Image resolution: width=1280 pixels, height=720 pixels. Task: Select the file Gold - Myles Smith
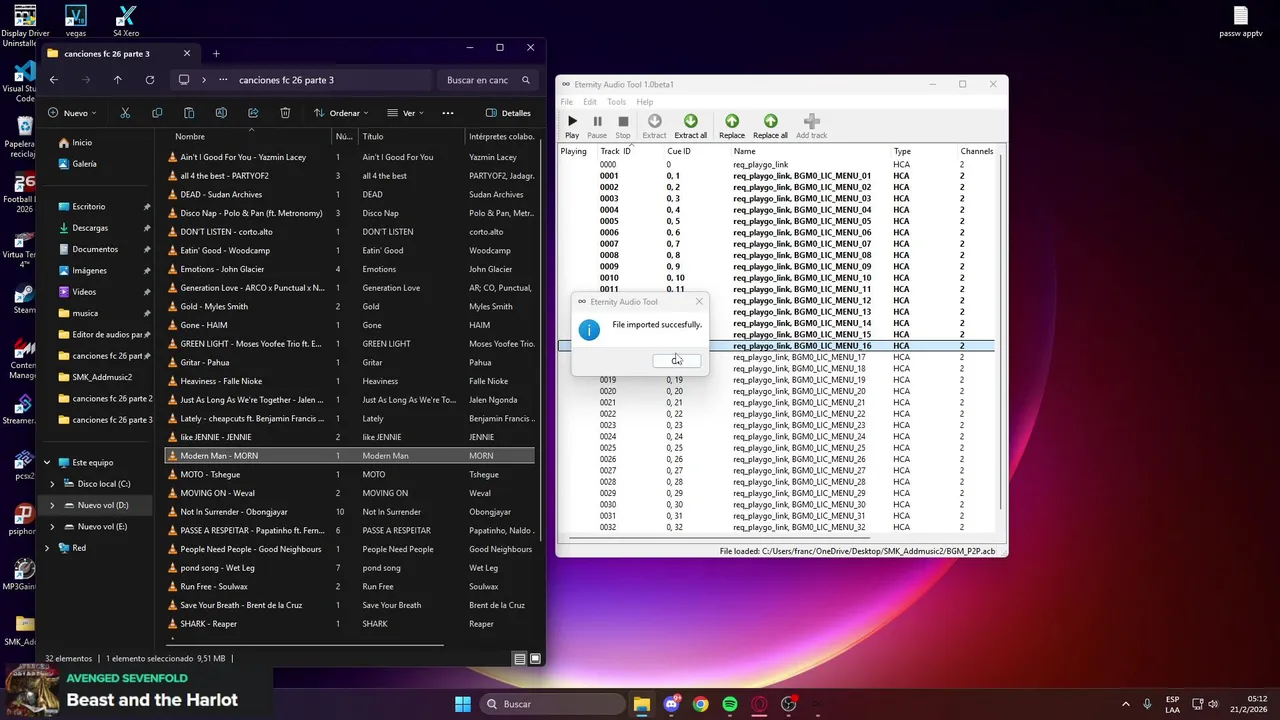(x=350, y=306)
